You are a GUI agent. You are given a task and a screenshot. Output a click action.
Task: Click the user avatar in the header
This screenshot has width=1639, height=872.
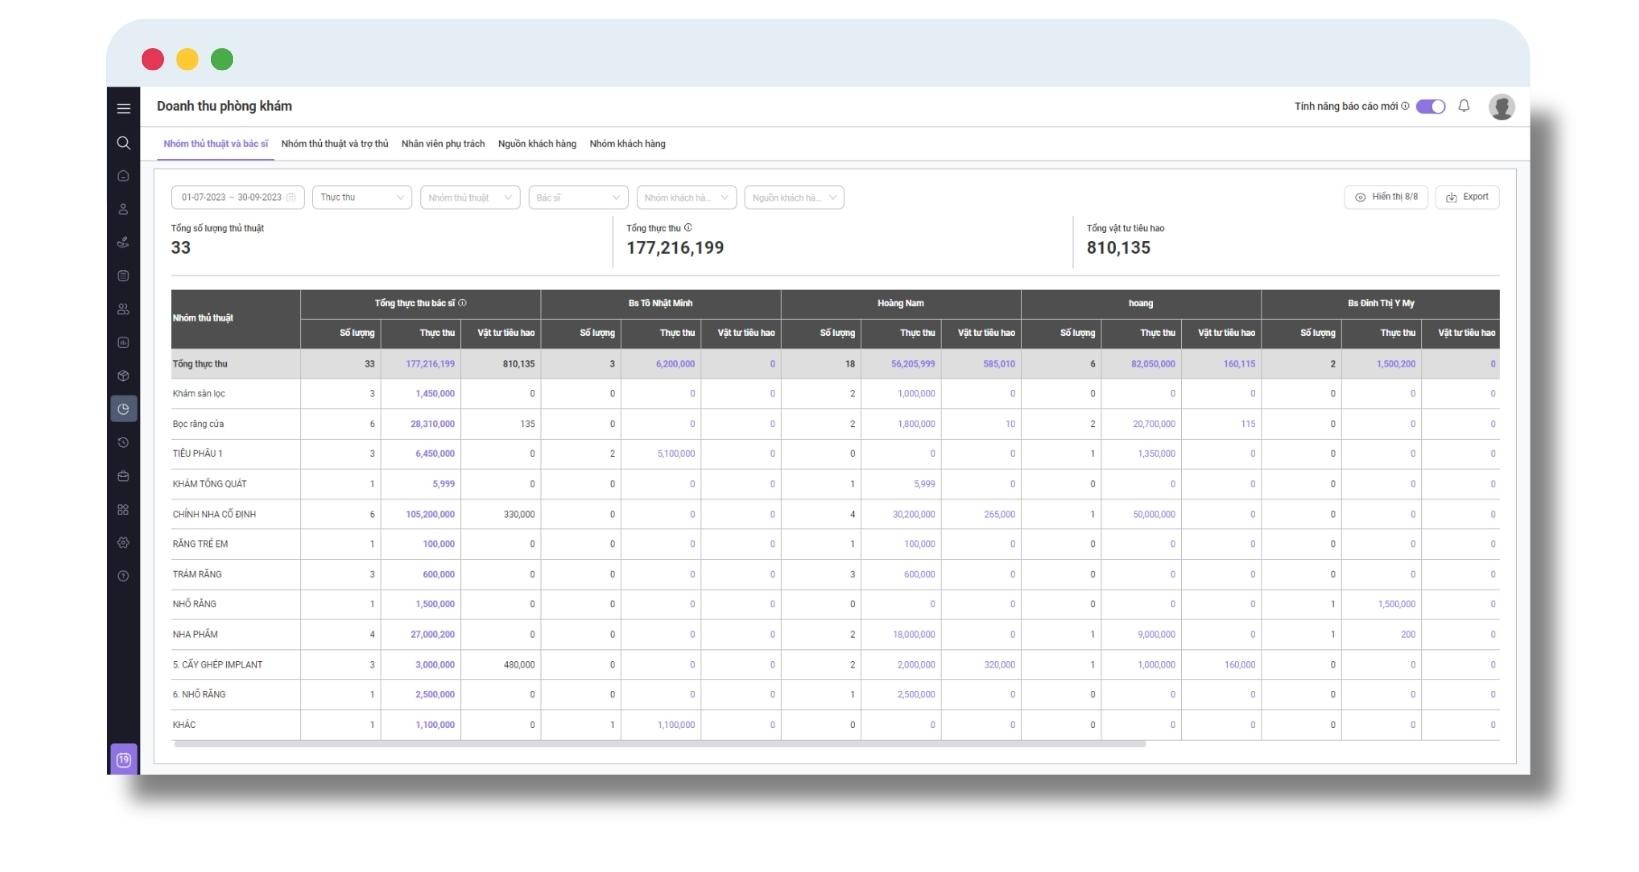1501,106
